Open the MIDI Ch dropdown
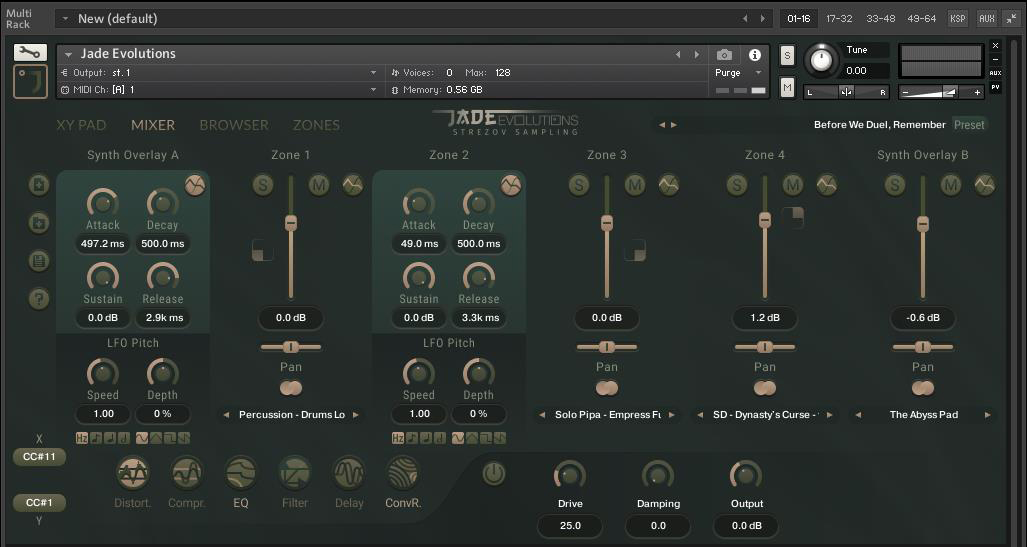1027x547 pixels. coord(373,90)
